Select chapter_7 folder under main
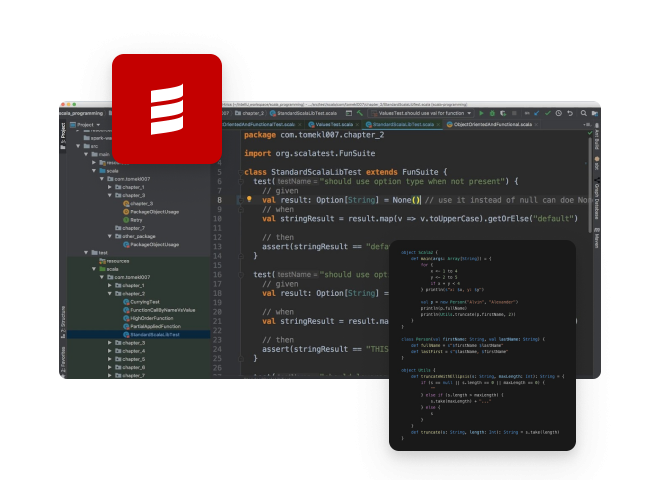The width and height of the screenshot is (660, 480). [x=130, y=228]
